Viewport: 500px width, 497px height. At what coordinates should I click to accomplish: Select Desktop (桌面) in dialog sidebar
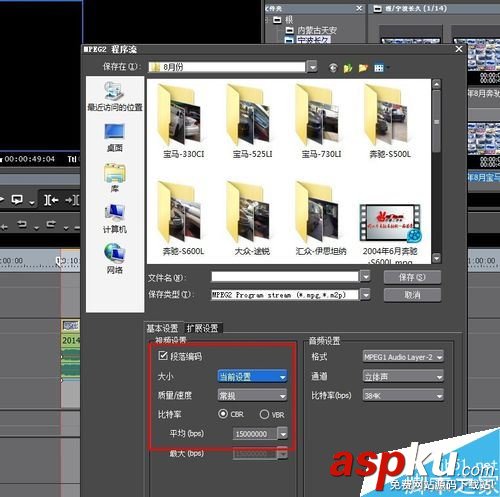coord(115,137)
